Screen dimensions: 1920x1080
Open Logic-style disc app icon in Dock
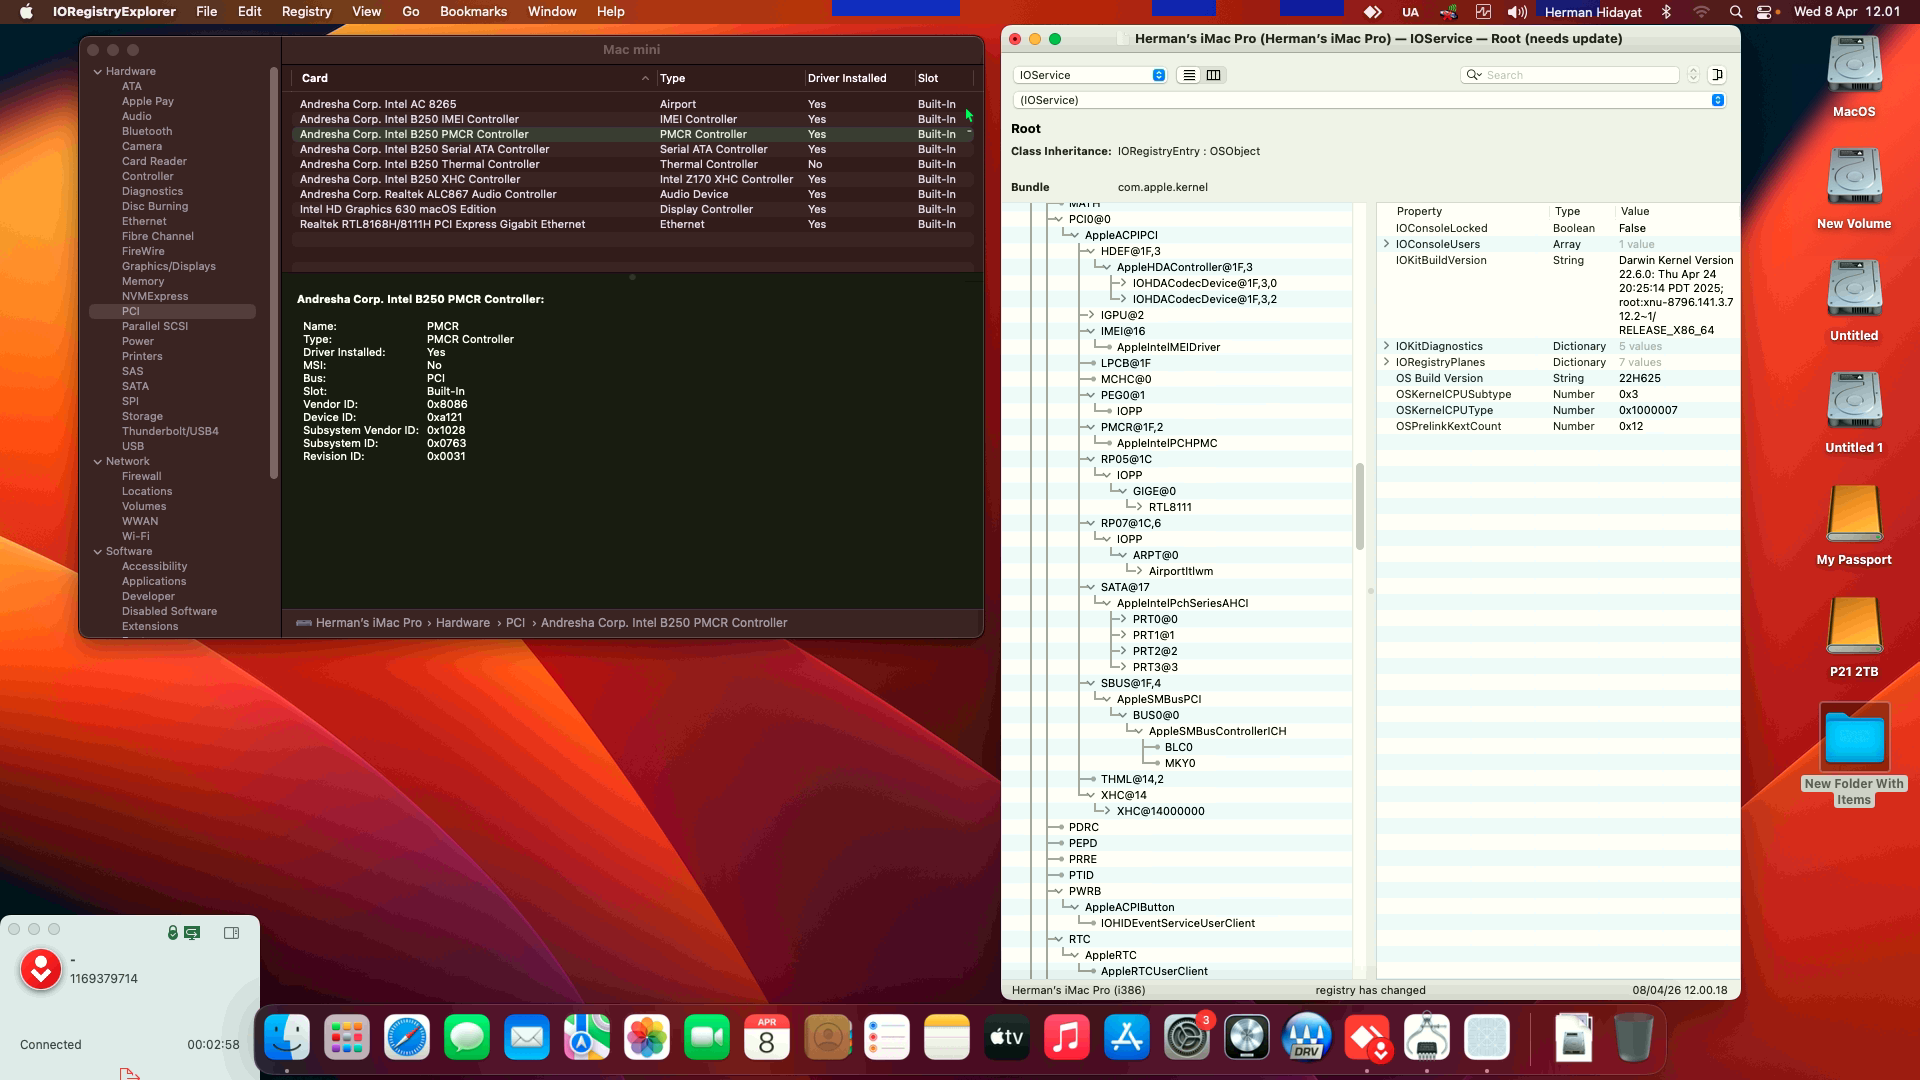[x=1247, y=1038]
